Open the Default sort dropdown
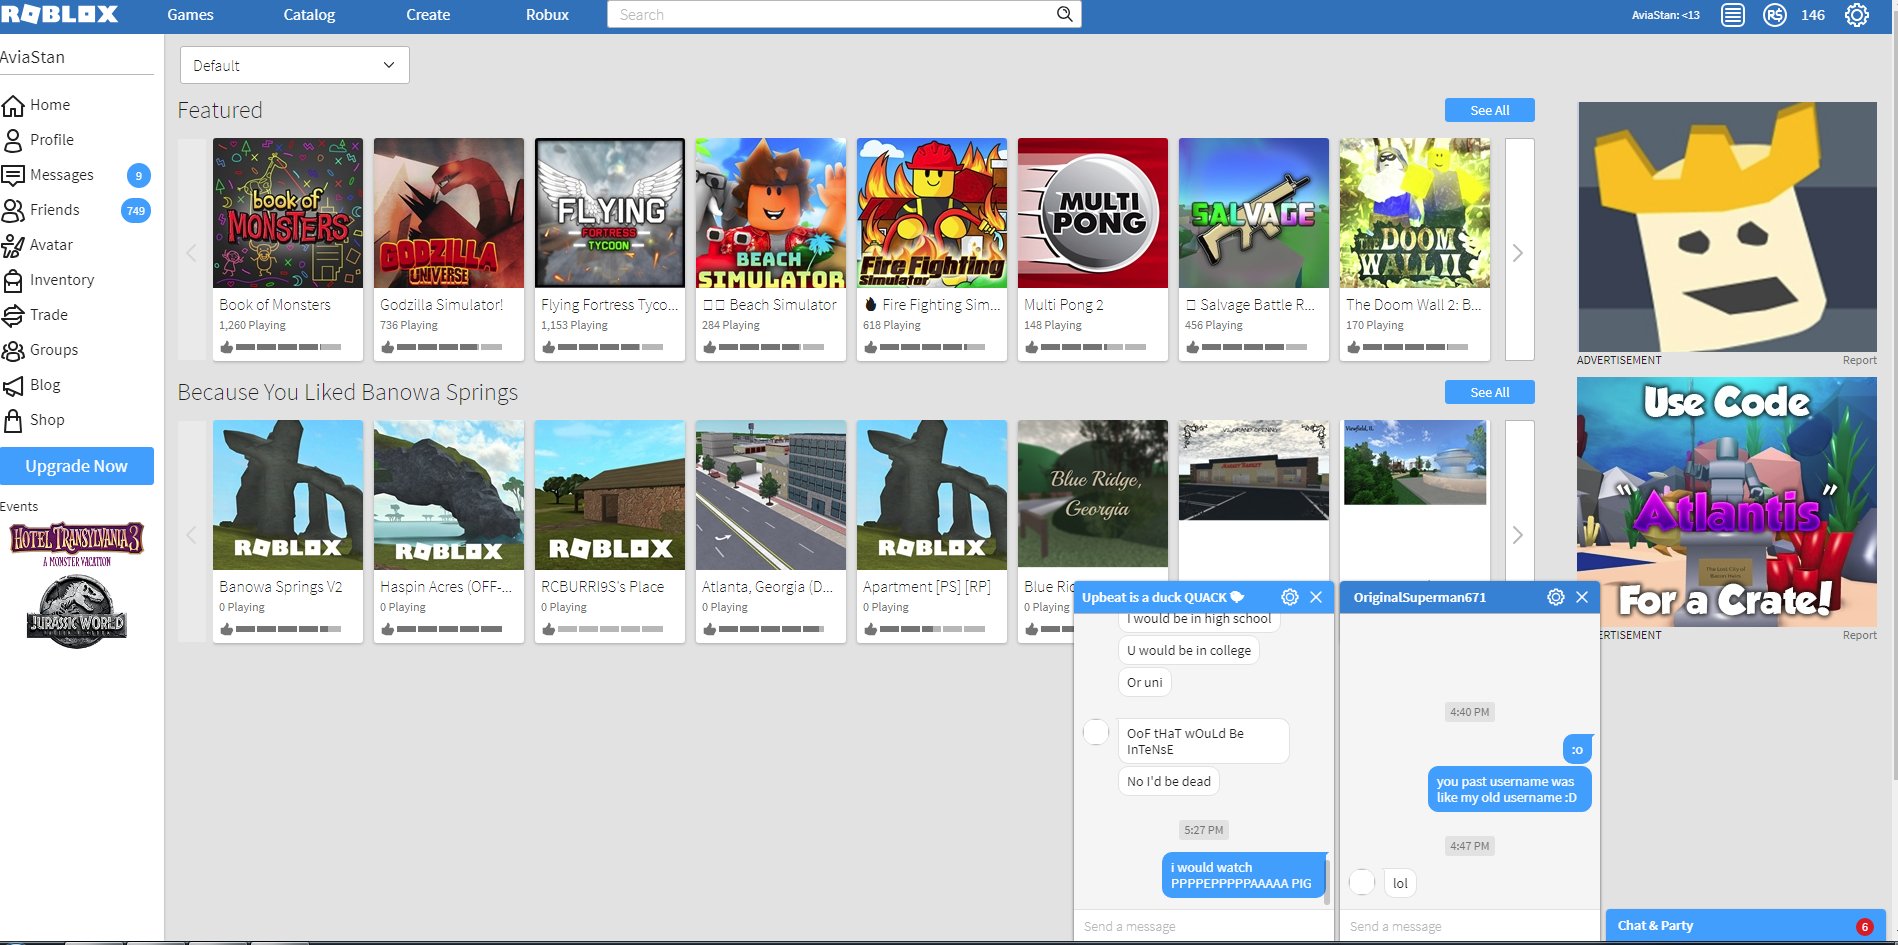This screenshot has width=1898, height=945. pyautogui.click(x=294, y=65)
